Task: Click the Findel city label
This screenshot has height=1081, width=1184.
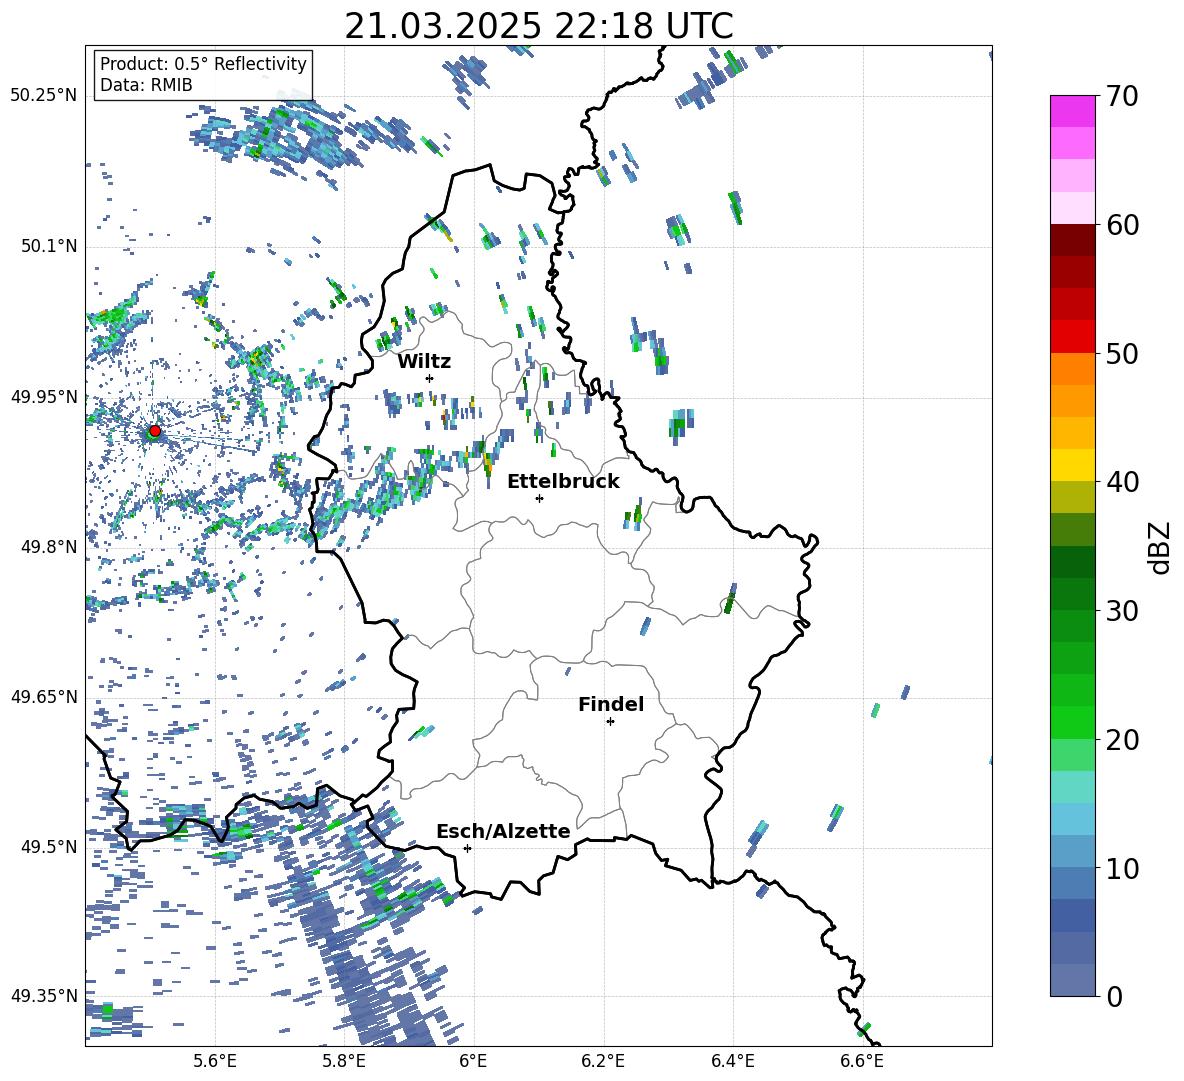Action: [x=611, y=704]
